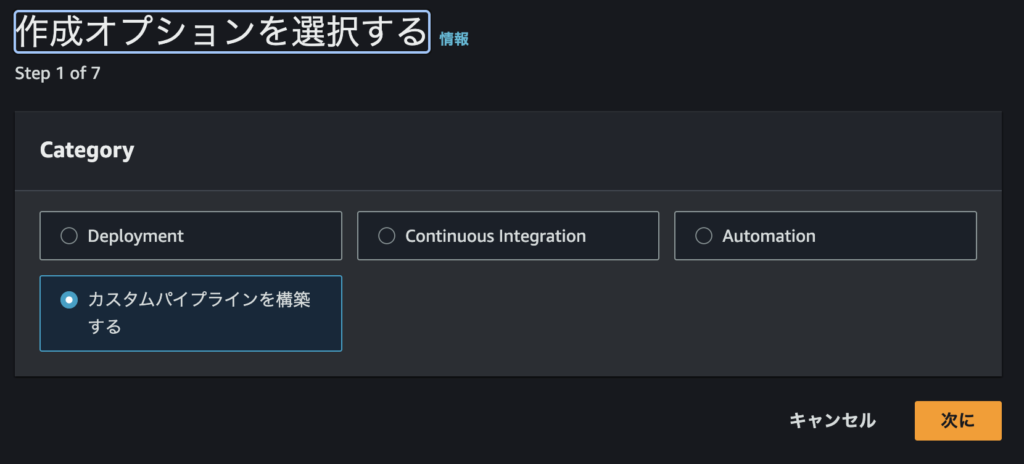Viewport: 1024px width, 464px height.
Task: Click the Deployment label text
Action: [x=136, y=236]
